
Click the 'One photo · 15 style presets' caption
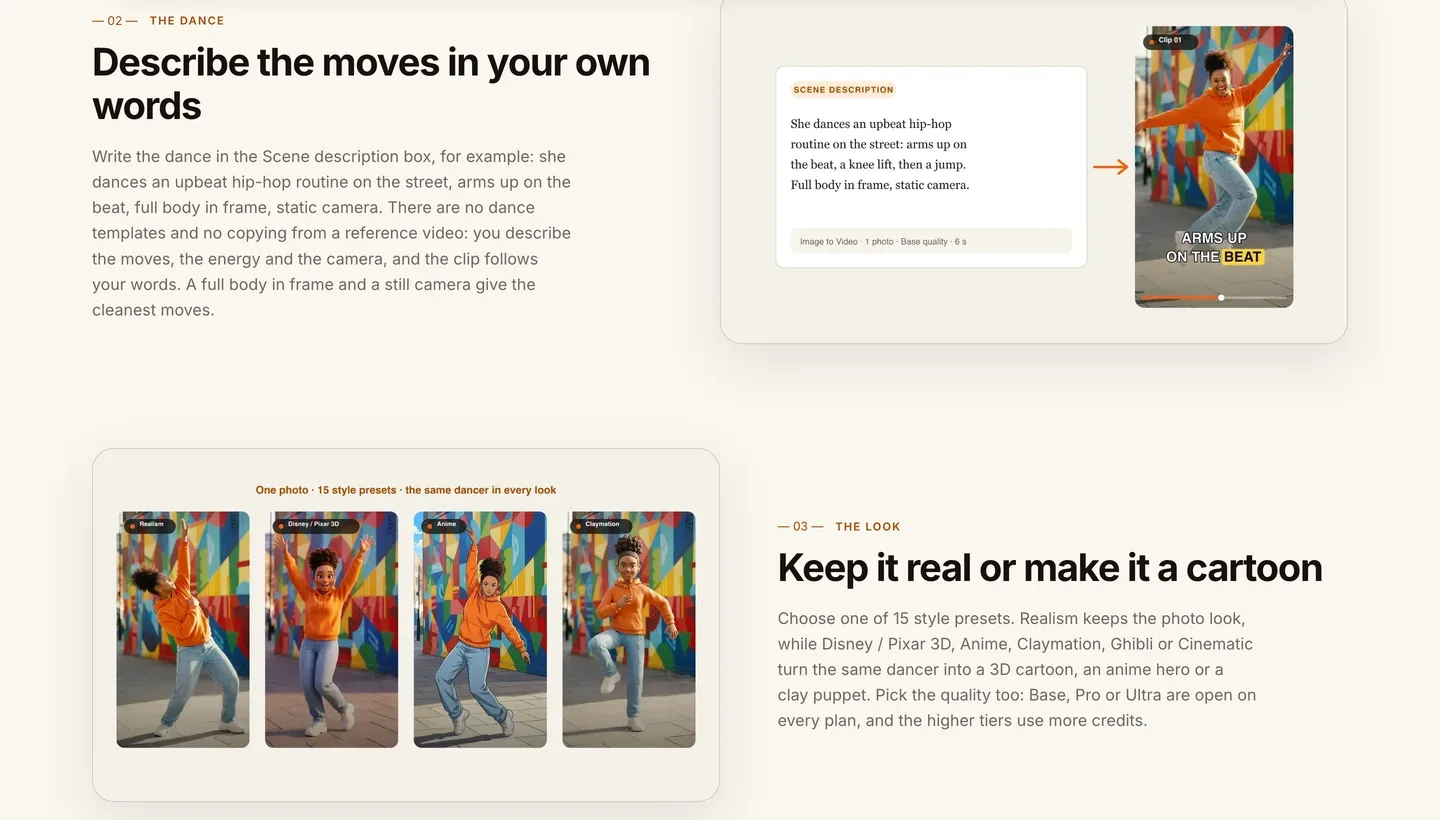pos(406,490)
